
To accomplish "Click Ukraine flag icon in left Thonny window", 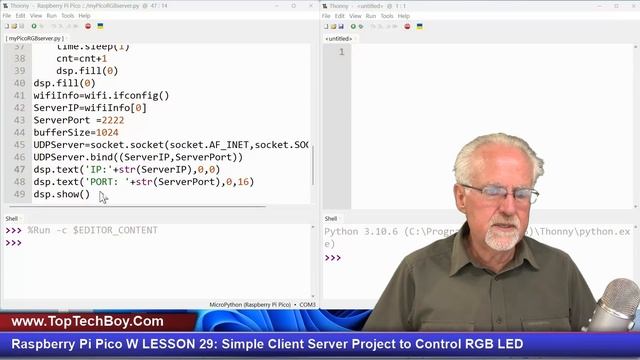I will click(100, 26).
